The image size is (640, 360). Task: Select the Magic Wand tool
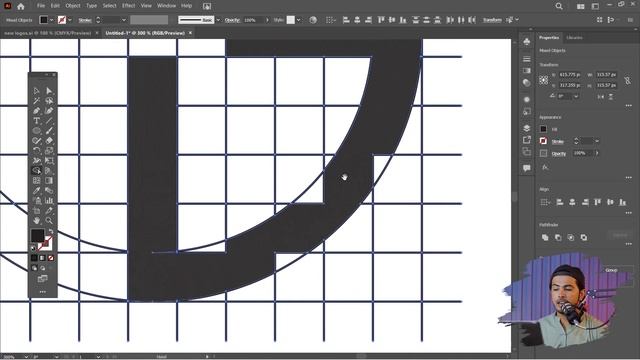[x=36, y=100]
